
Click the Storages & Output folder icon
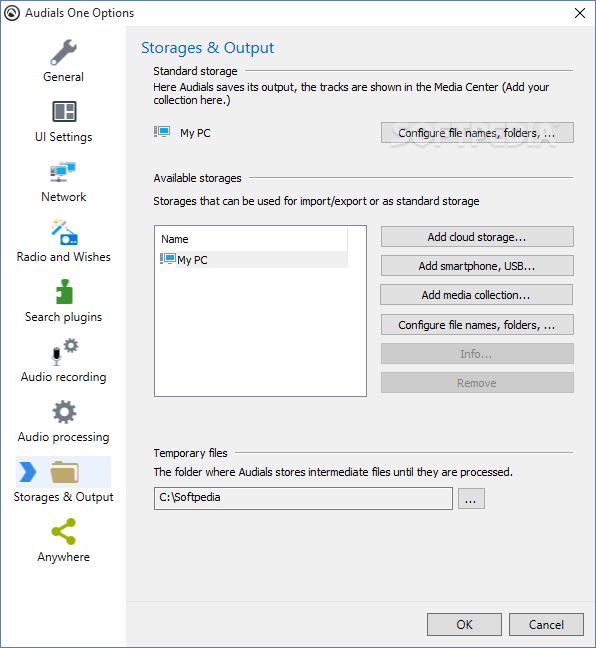64,472
